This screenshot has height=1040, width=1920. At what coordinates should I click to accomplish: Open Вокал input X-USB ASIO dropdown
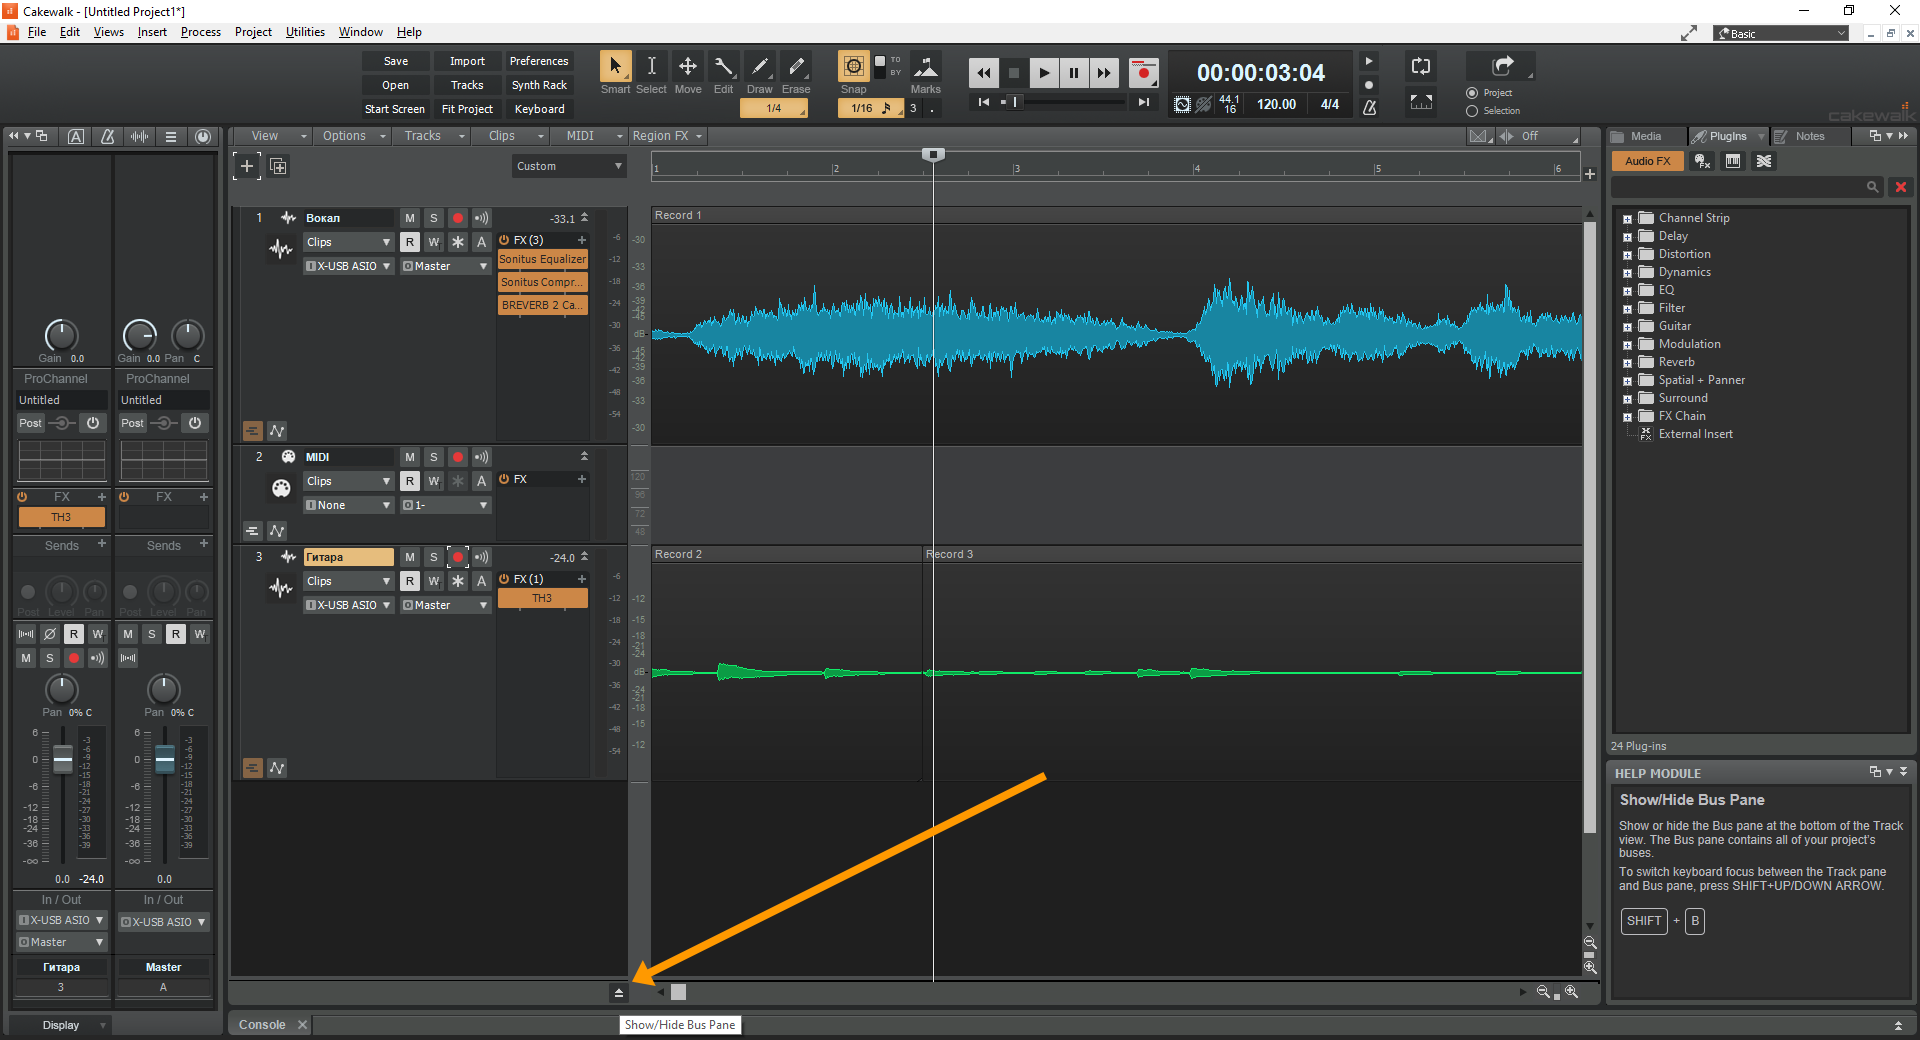pyautogui.click(x=348, y=266)
